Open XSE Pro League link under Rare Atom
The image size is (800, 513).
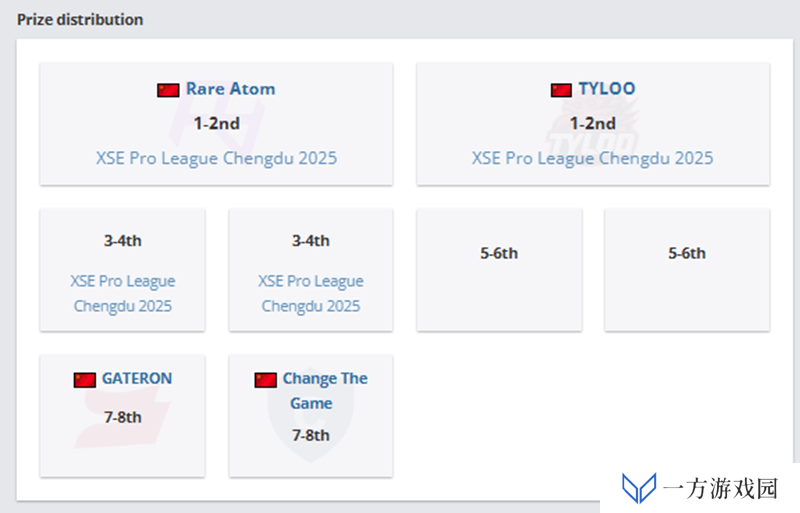[216, 158]
